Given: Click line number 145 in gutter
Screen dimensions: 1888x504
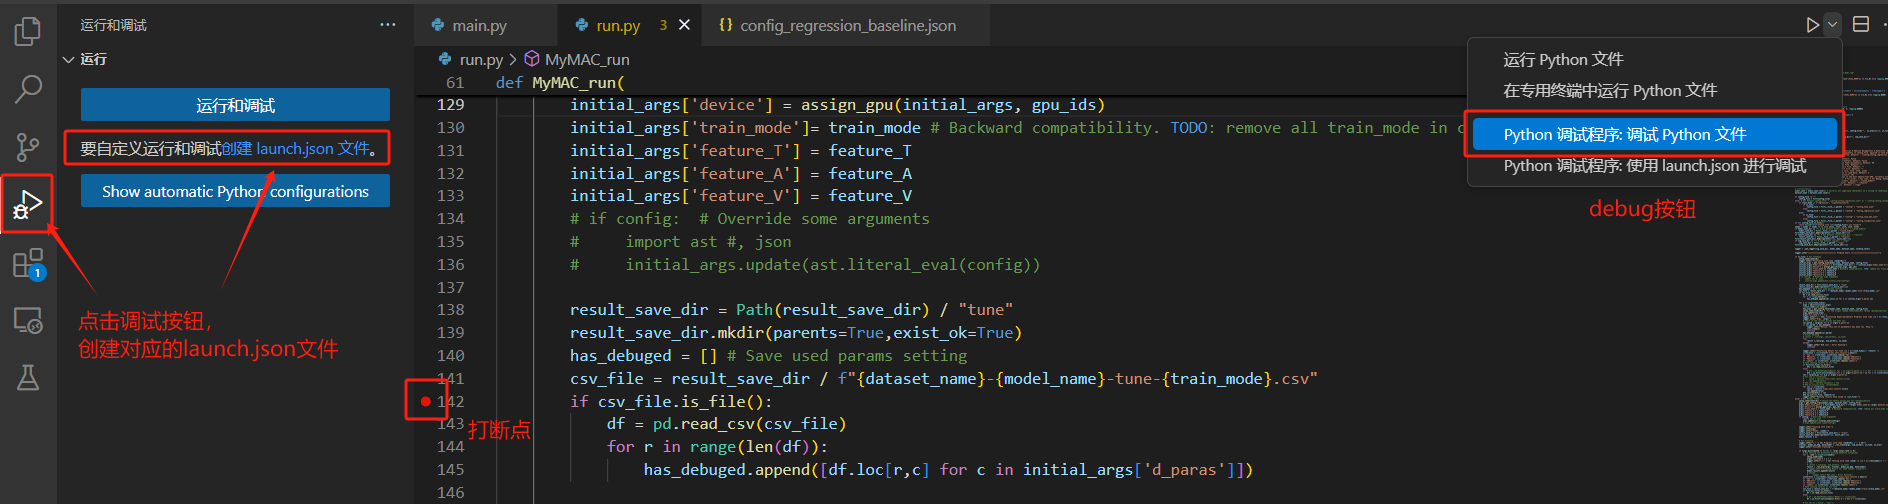Looking at the screenshot, I should point(450,470).
